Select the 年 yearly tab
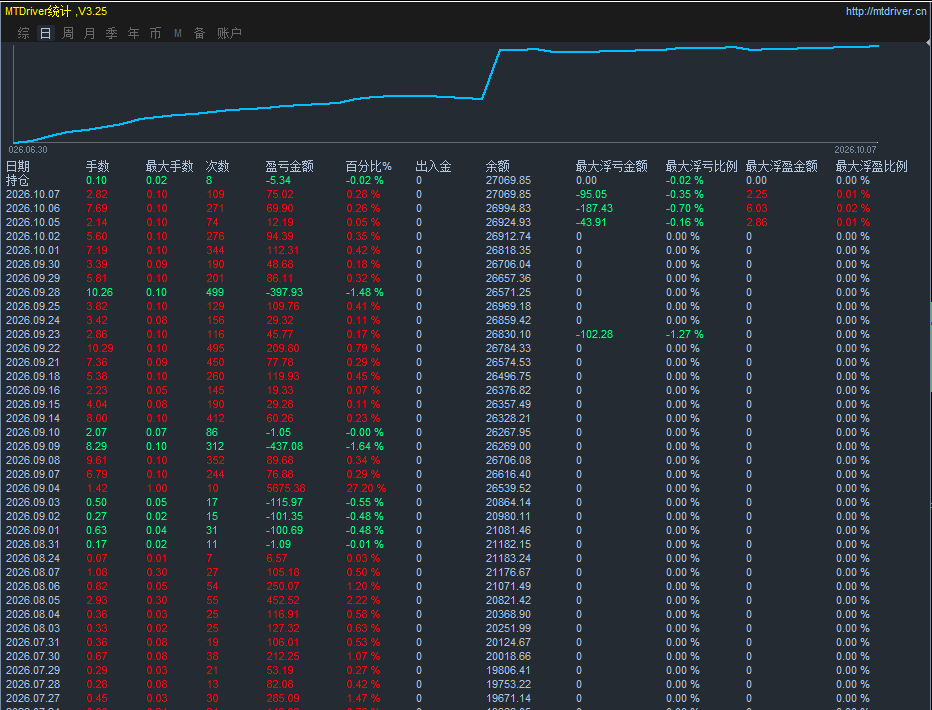Viewport: 932px width, 710px height. pos(134,33)
